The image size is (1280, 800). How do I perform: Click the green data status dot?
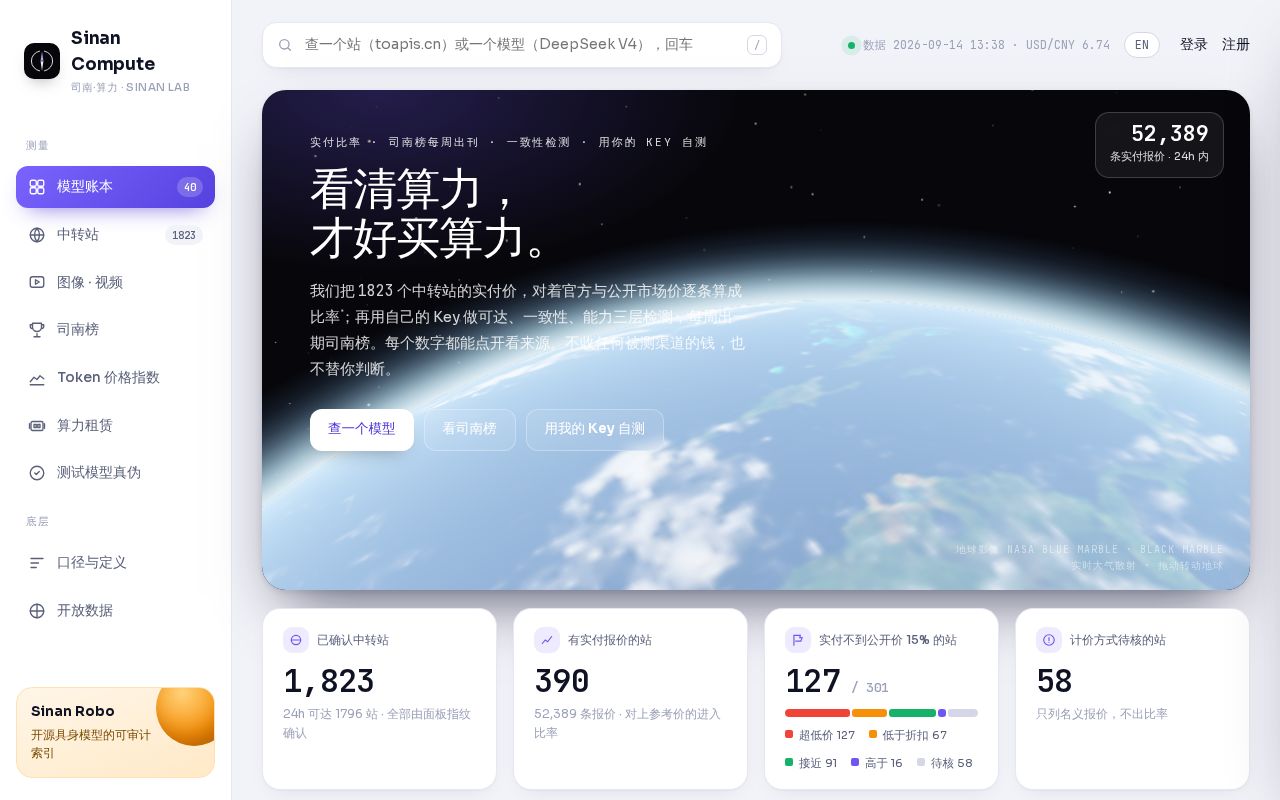pos(851,45)
